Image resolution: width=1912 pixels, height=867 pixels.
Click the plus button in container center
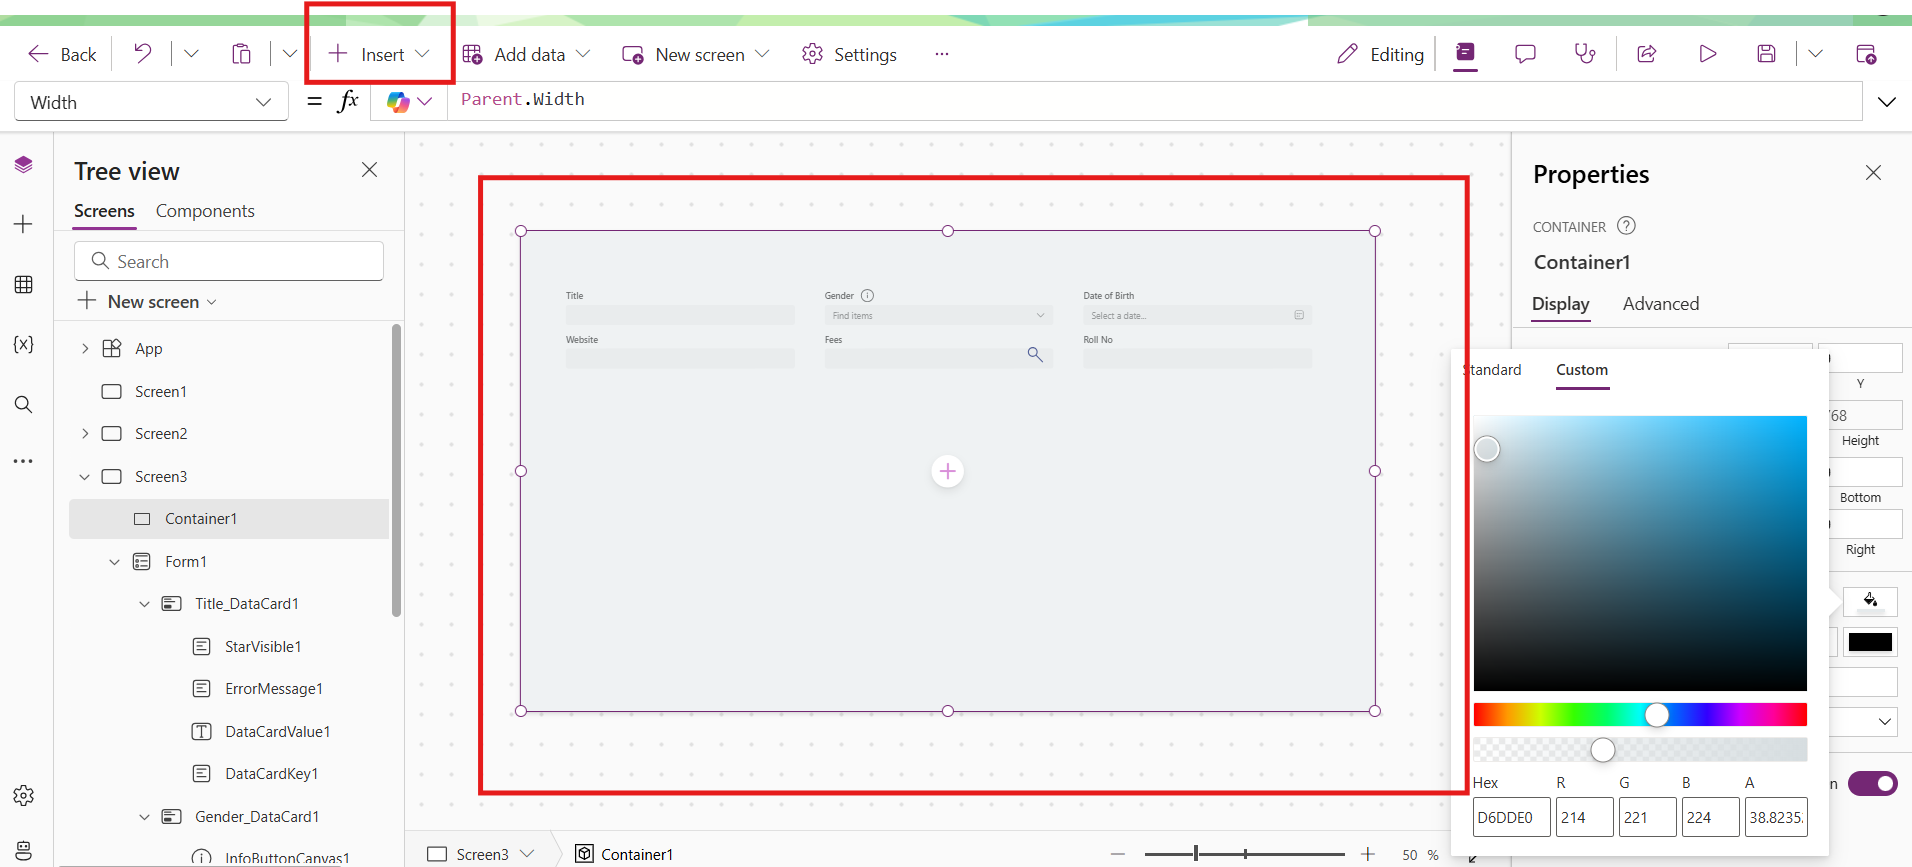click(948, 471)
